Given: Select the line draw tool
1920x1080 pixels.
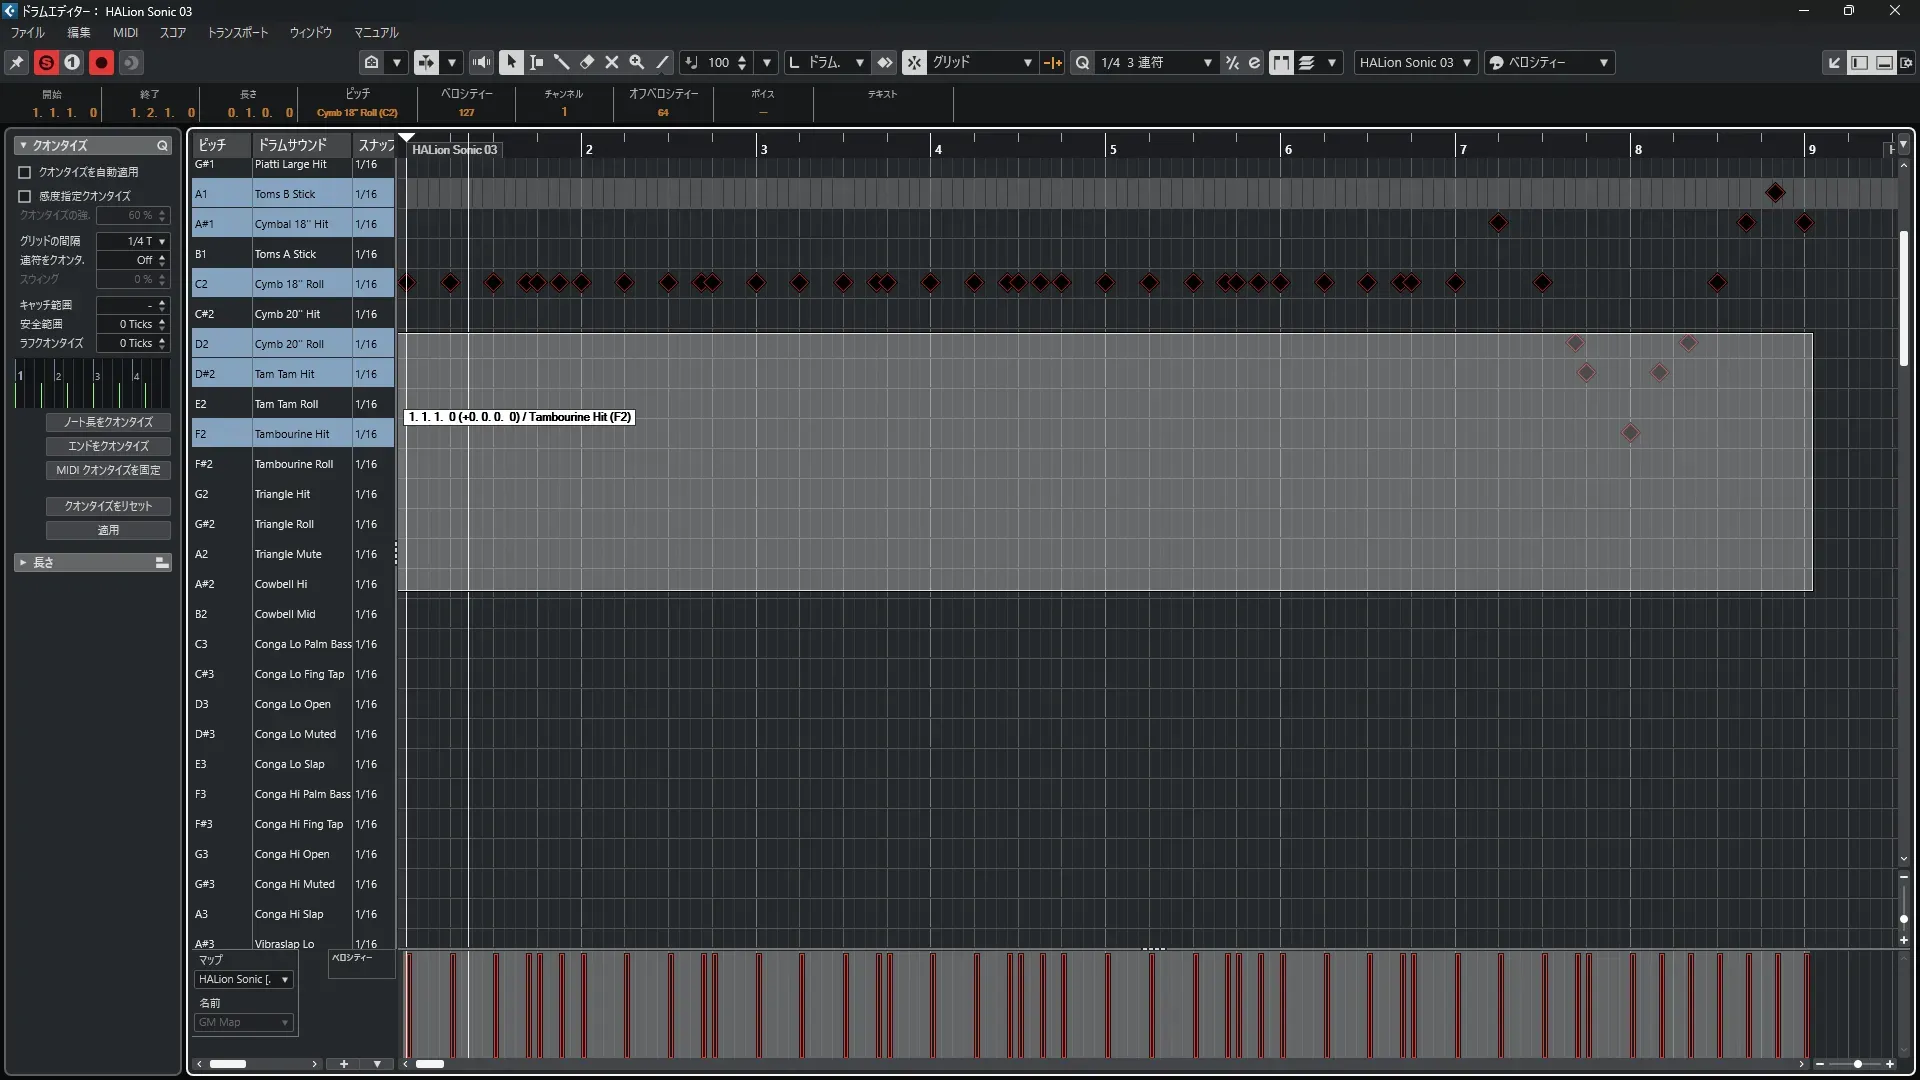Looking at the screenshot, I should pos(662,62).
